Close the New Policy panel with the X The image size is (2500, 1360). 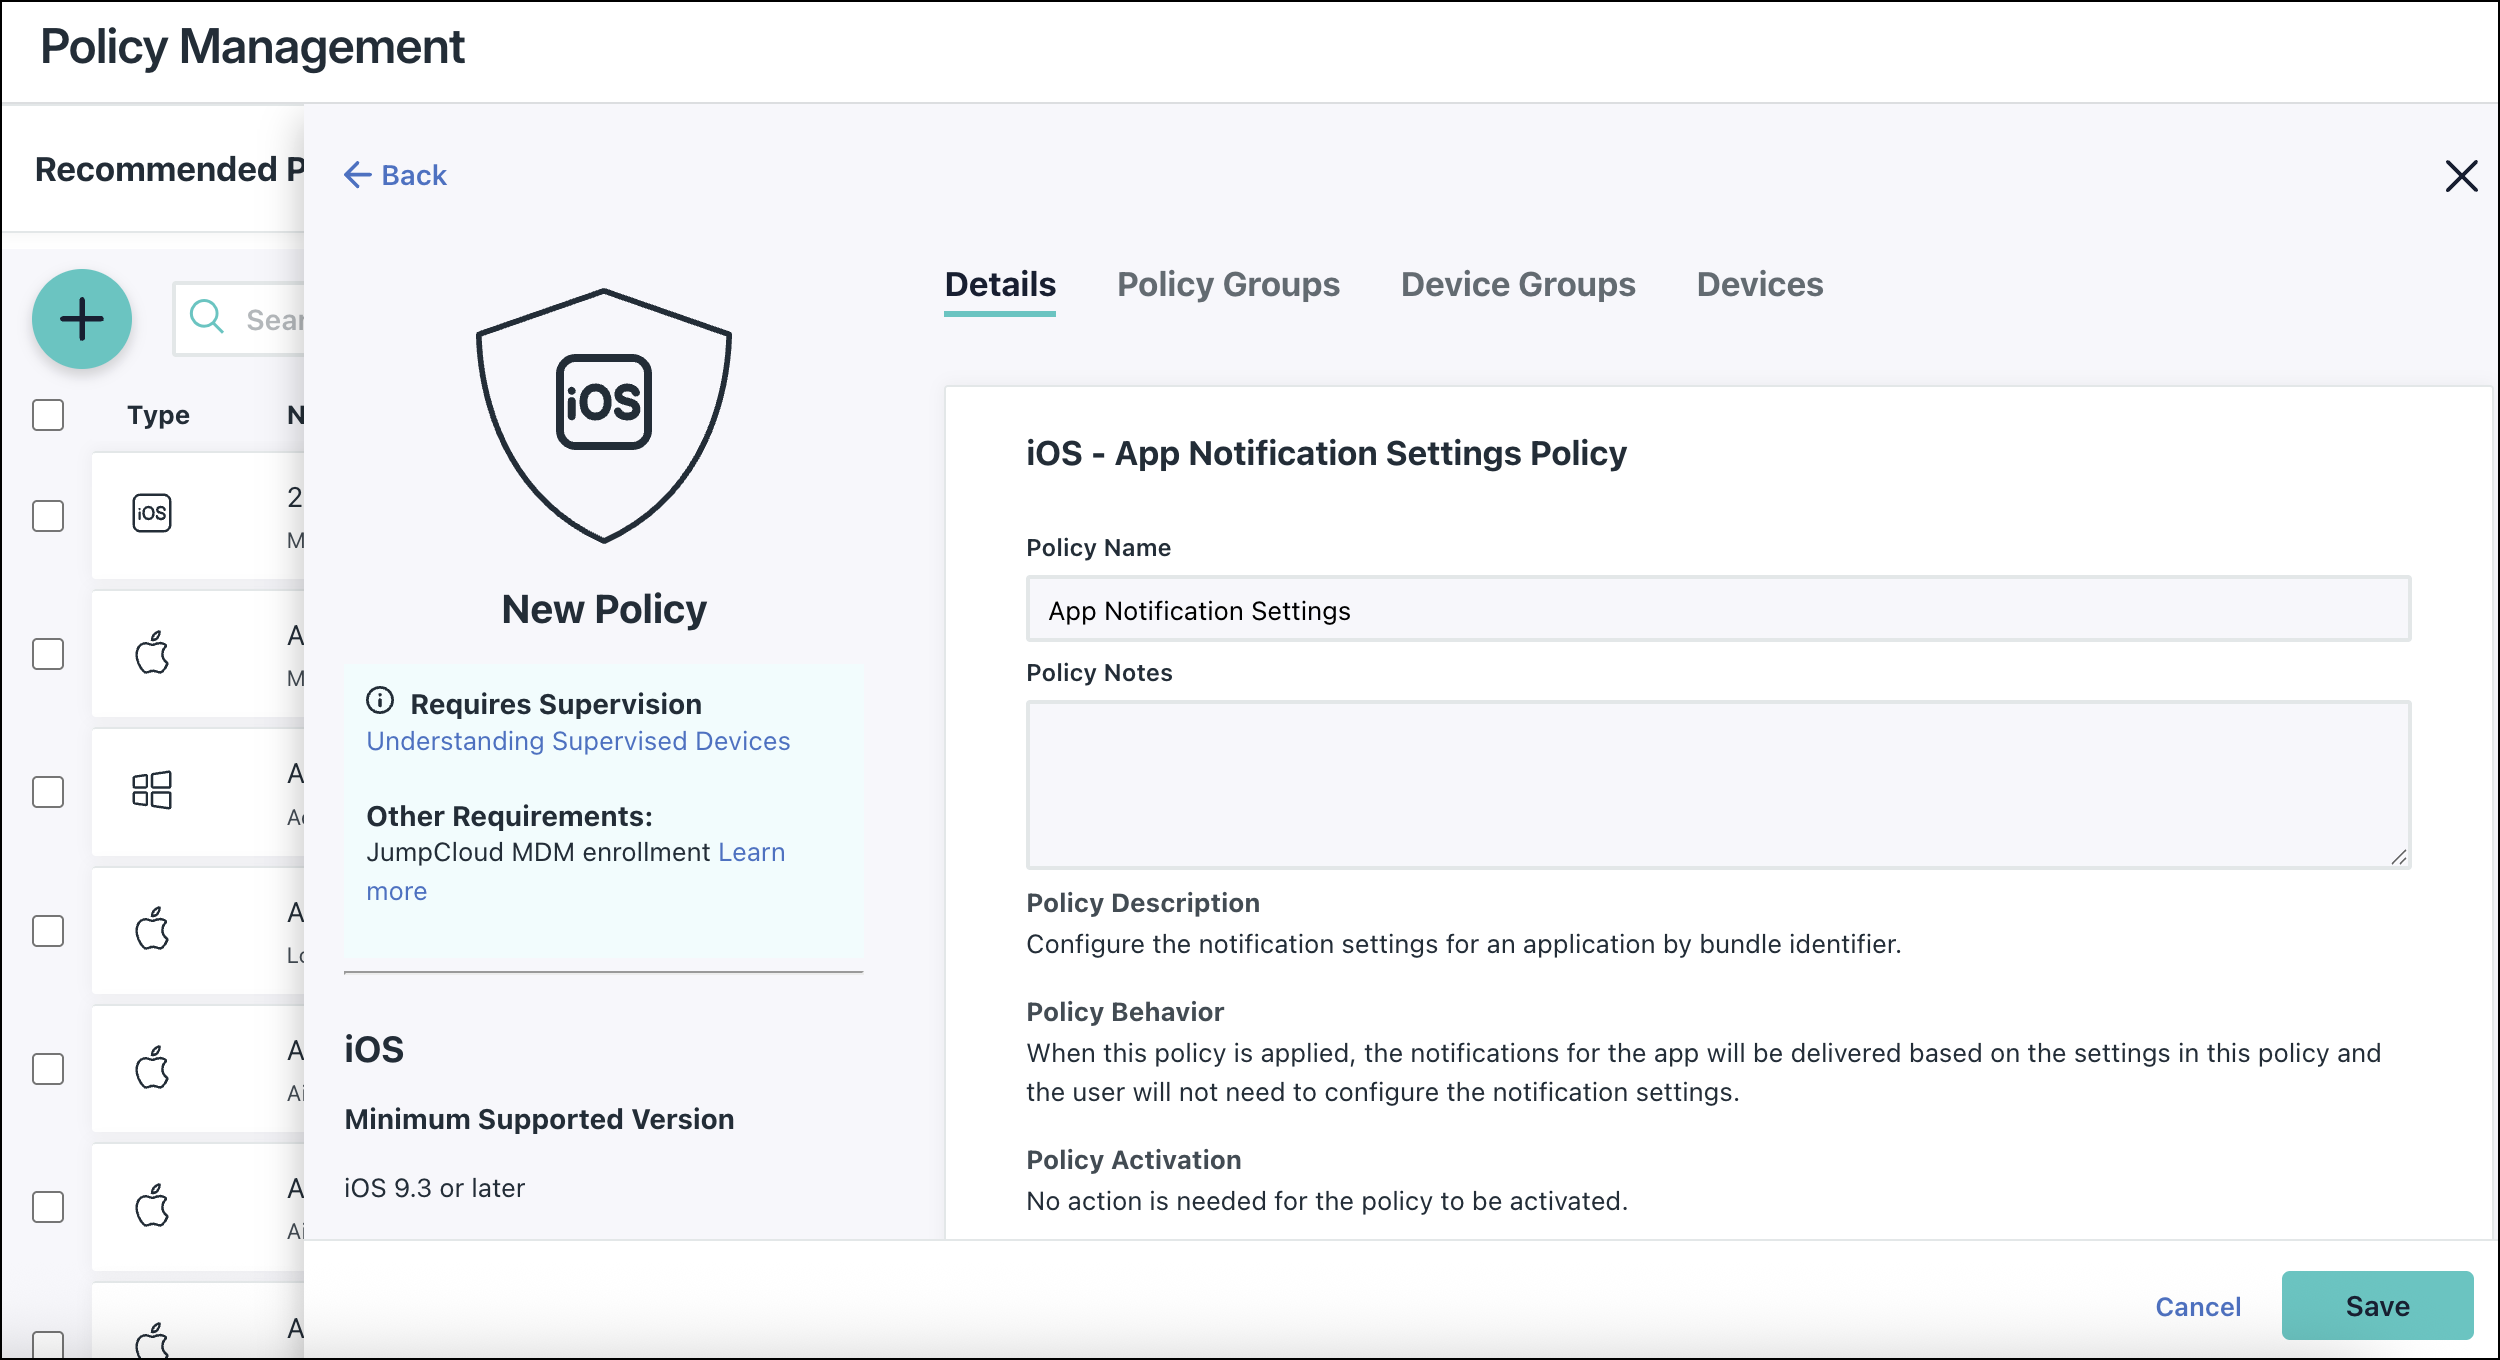tap(2461, 176)
